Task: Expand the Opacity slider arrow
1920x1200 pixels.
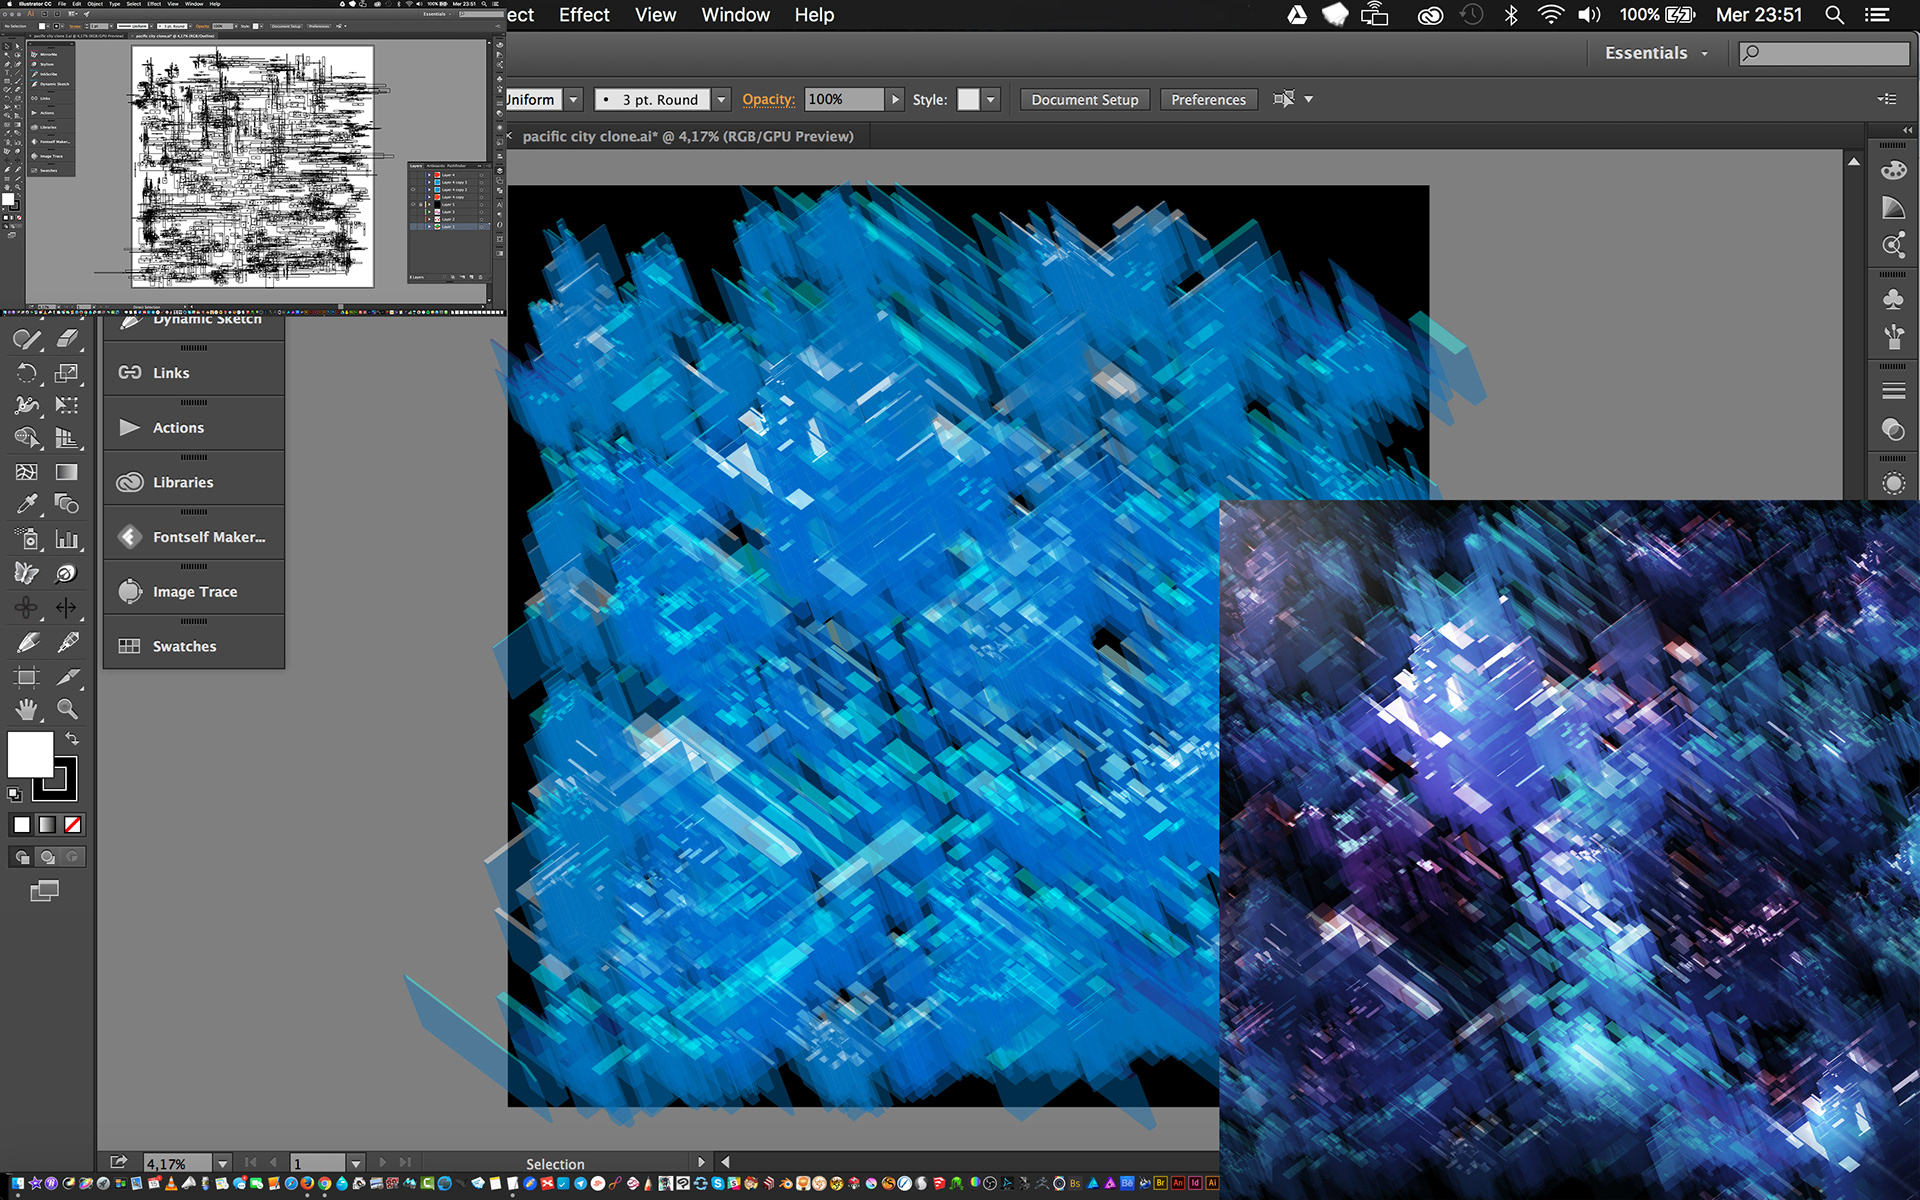Action: 895,99
